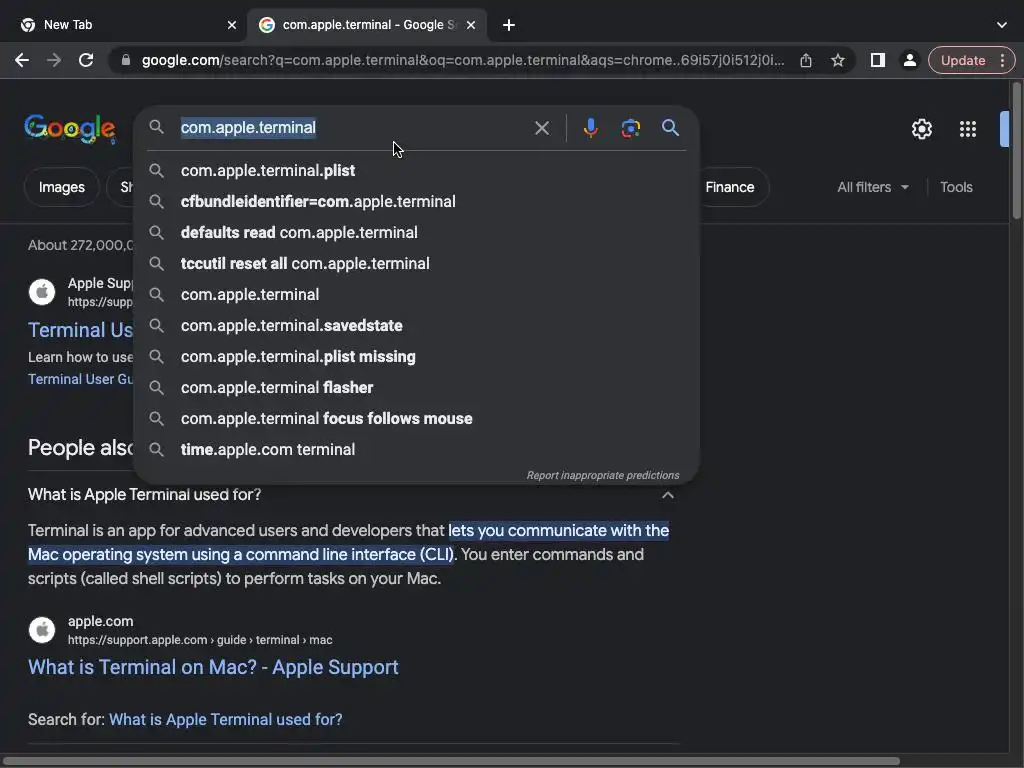1024x768 pixels.
Task: Choose suggestion com.apple.terminal.plist
Action: click(416, 170)
